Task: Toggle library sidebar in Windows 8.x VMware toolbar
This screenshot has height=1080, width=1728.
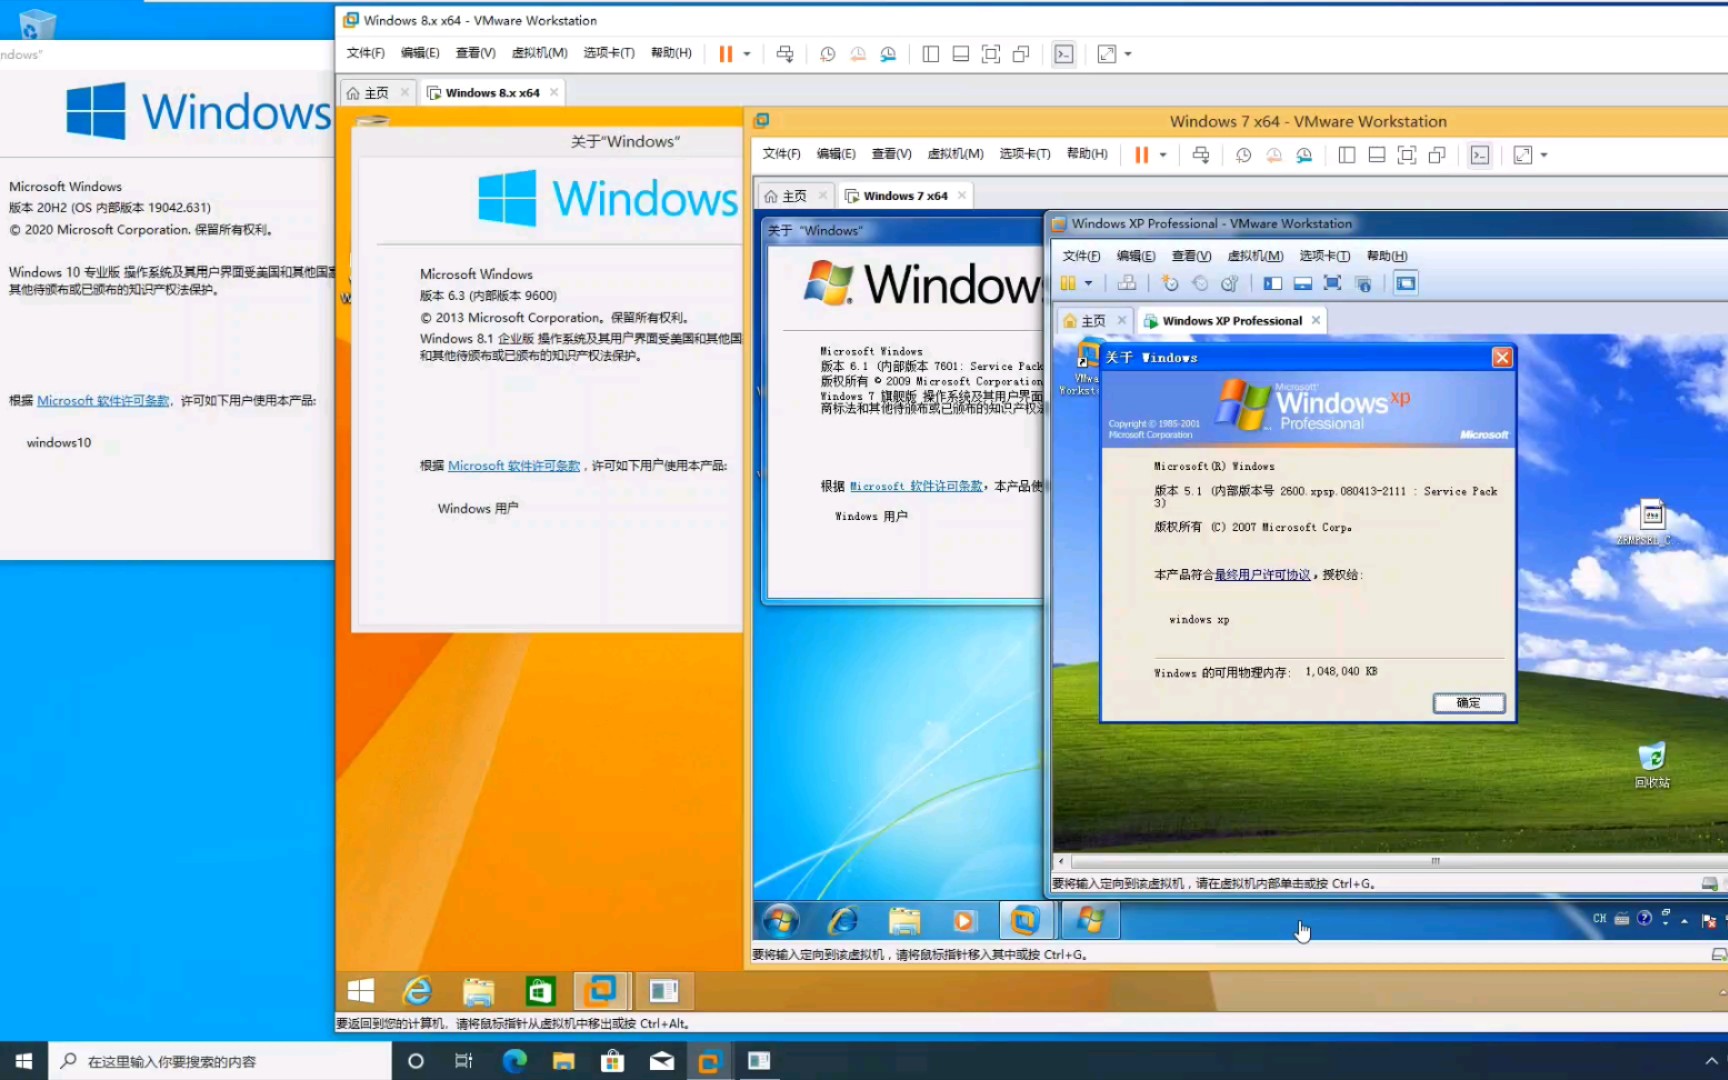Action: pos(930,54)
